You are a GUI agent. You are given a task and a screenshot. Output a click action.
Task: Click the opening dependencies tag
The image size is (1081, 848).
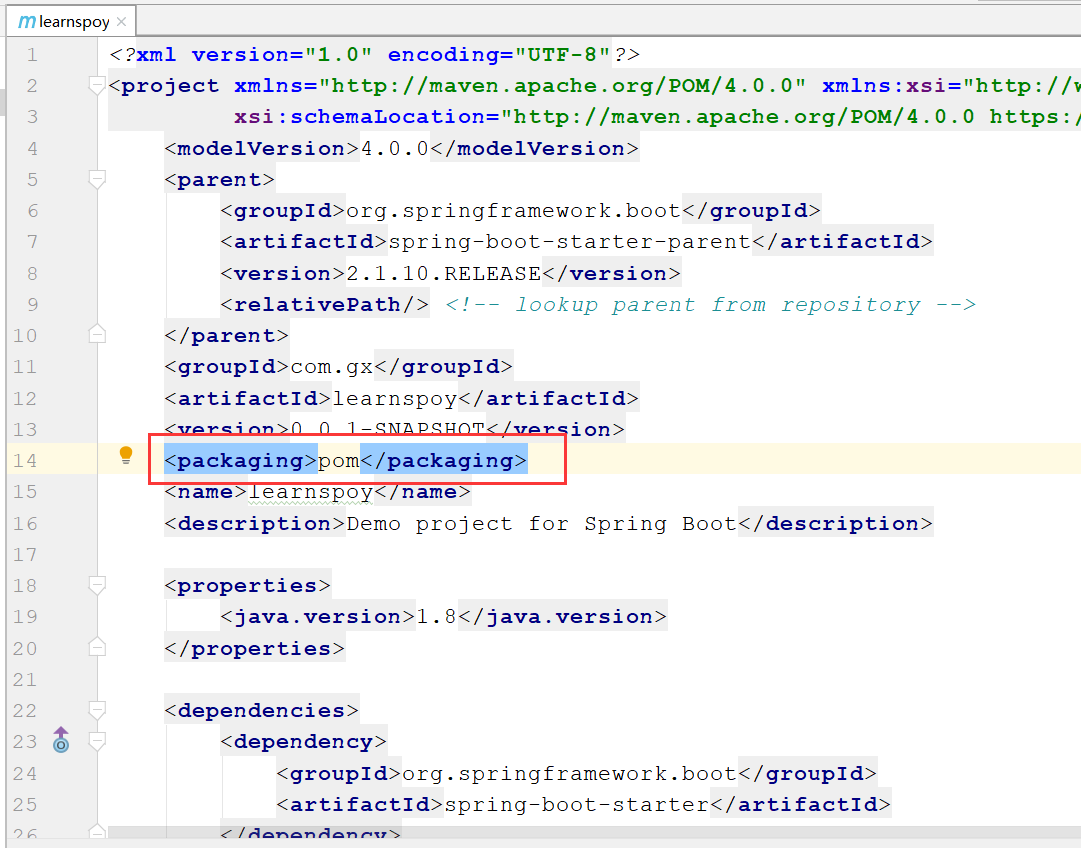(261, 711)
